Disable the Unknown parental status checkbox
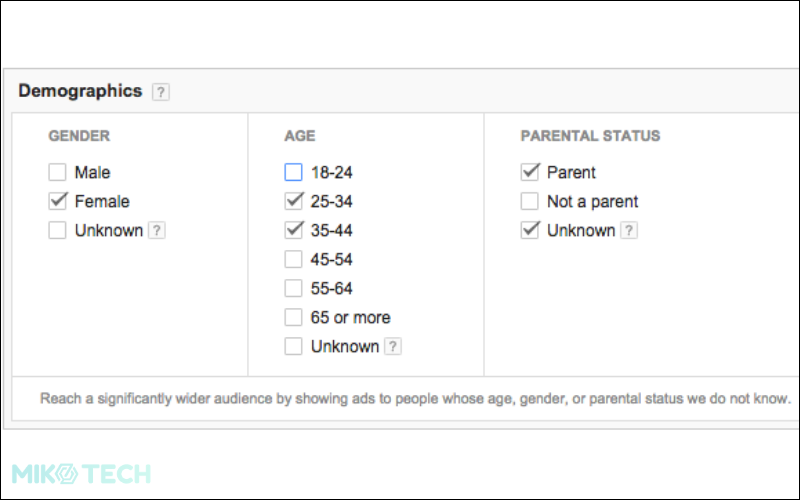 pyautogui.click(x=530, y=230)
